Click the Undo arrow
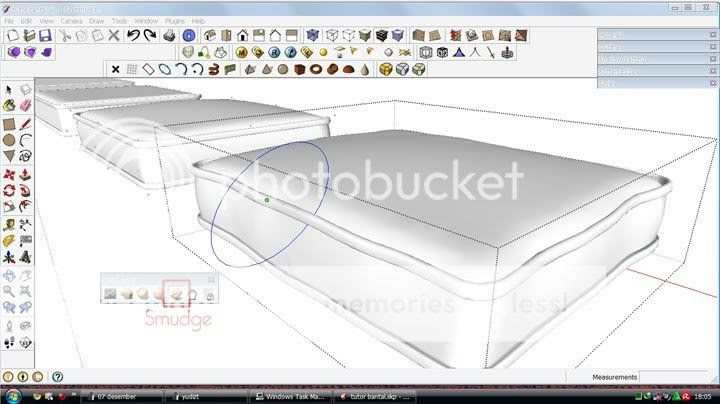720x404 pixels. tap(133, 35)
